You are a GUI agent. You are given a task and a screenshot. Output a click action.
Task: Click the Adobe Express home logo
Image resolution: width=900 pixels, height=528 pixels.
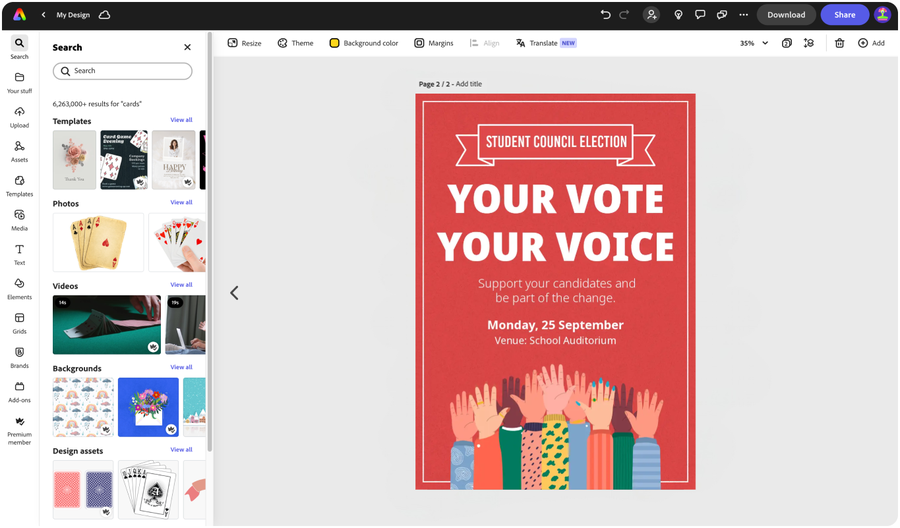[20, 15]
